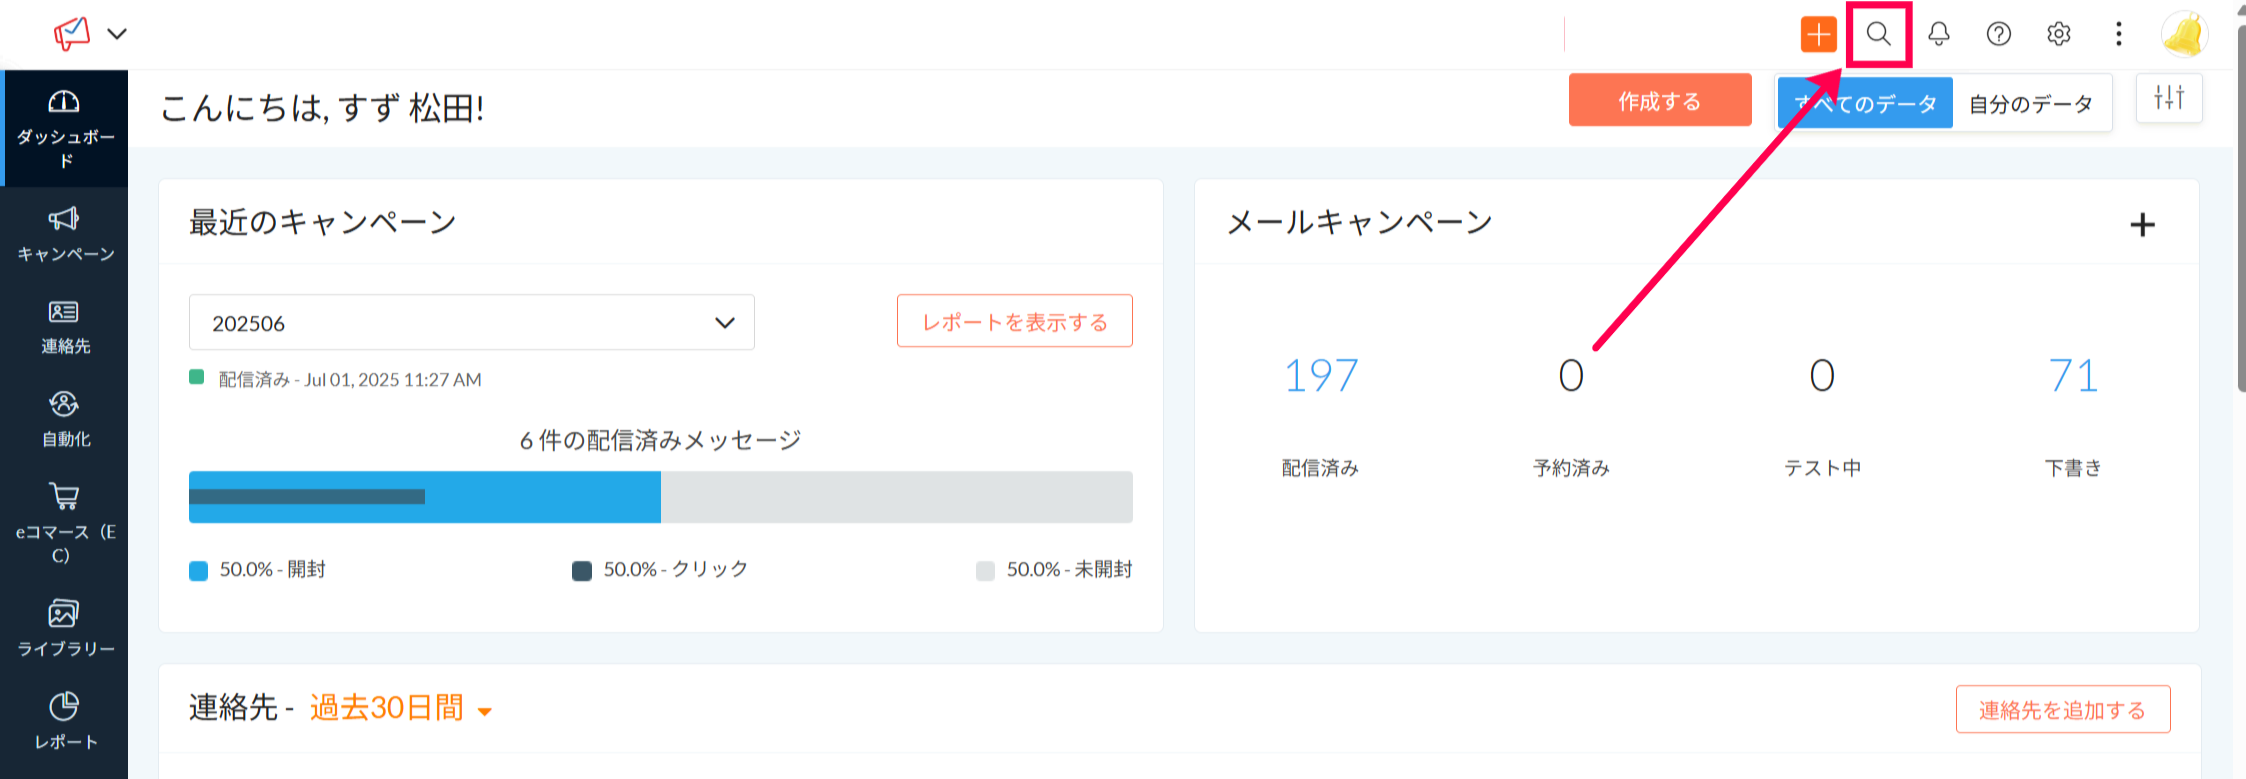Open the three-dot more options menu

(2118, 34)
